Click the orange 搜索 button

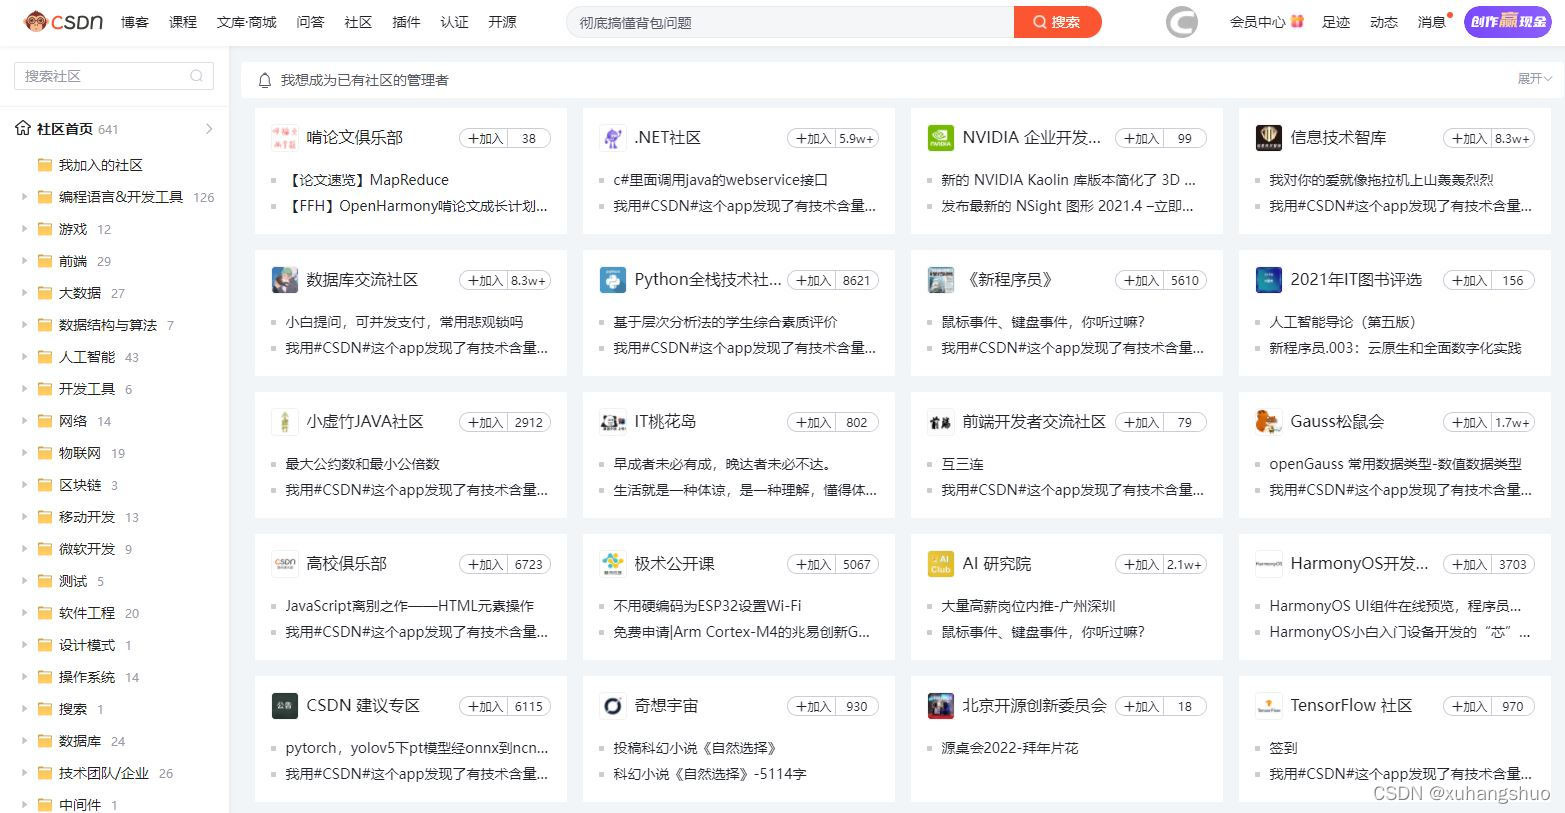coord(1057,22)
